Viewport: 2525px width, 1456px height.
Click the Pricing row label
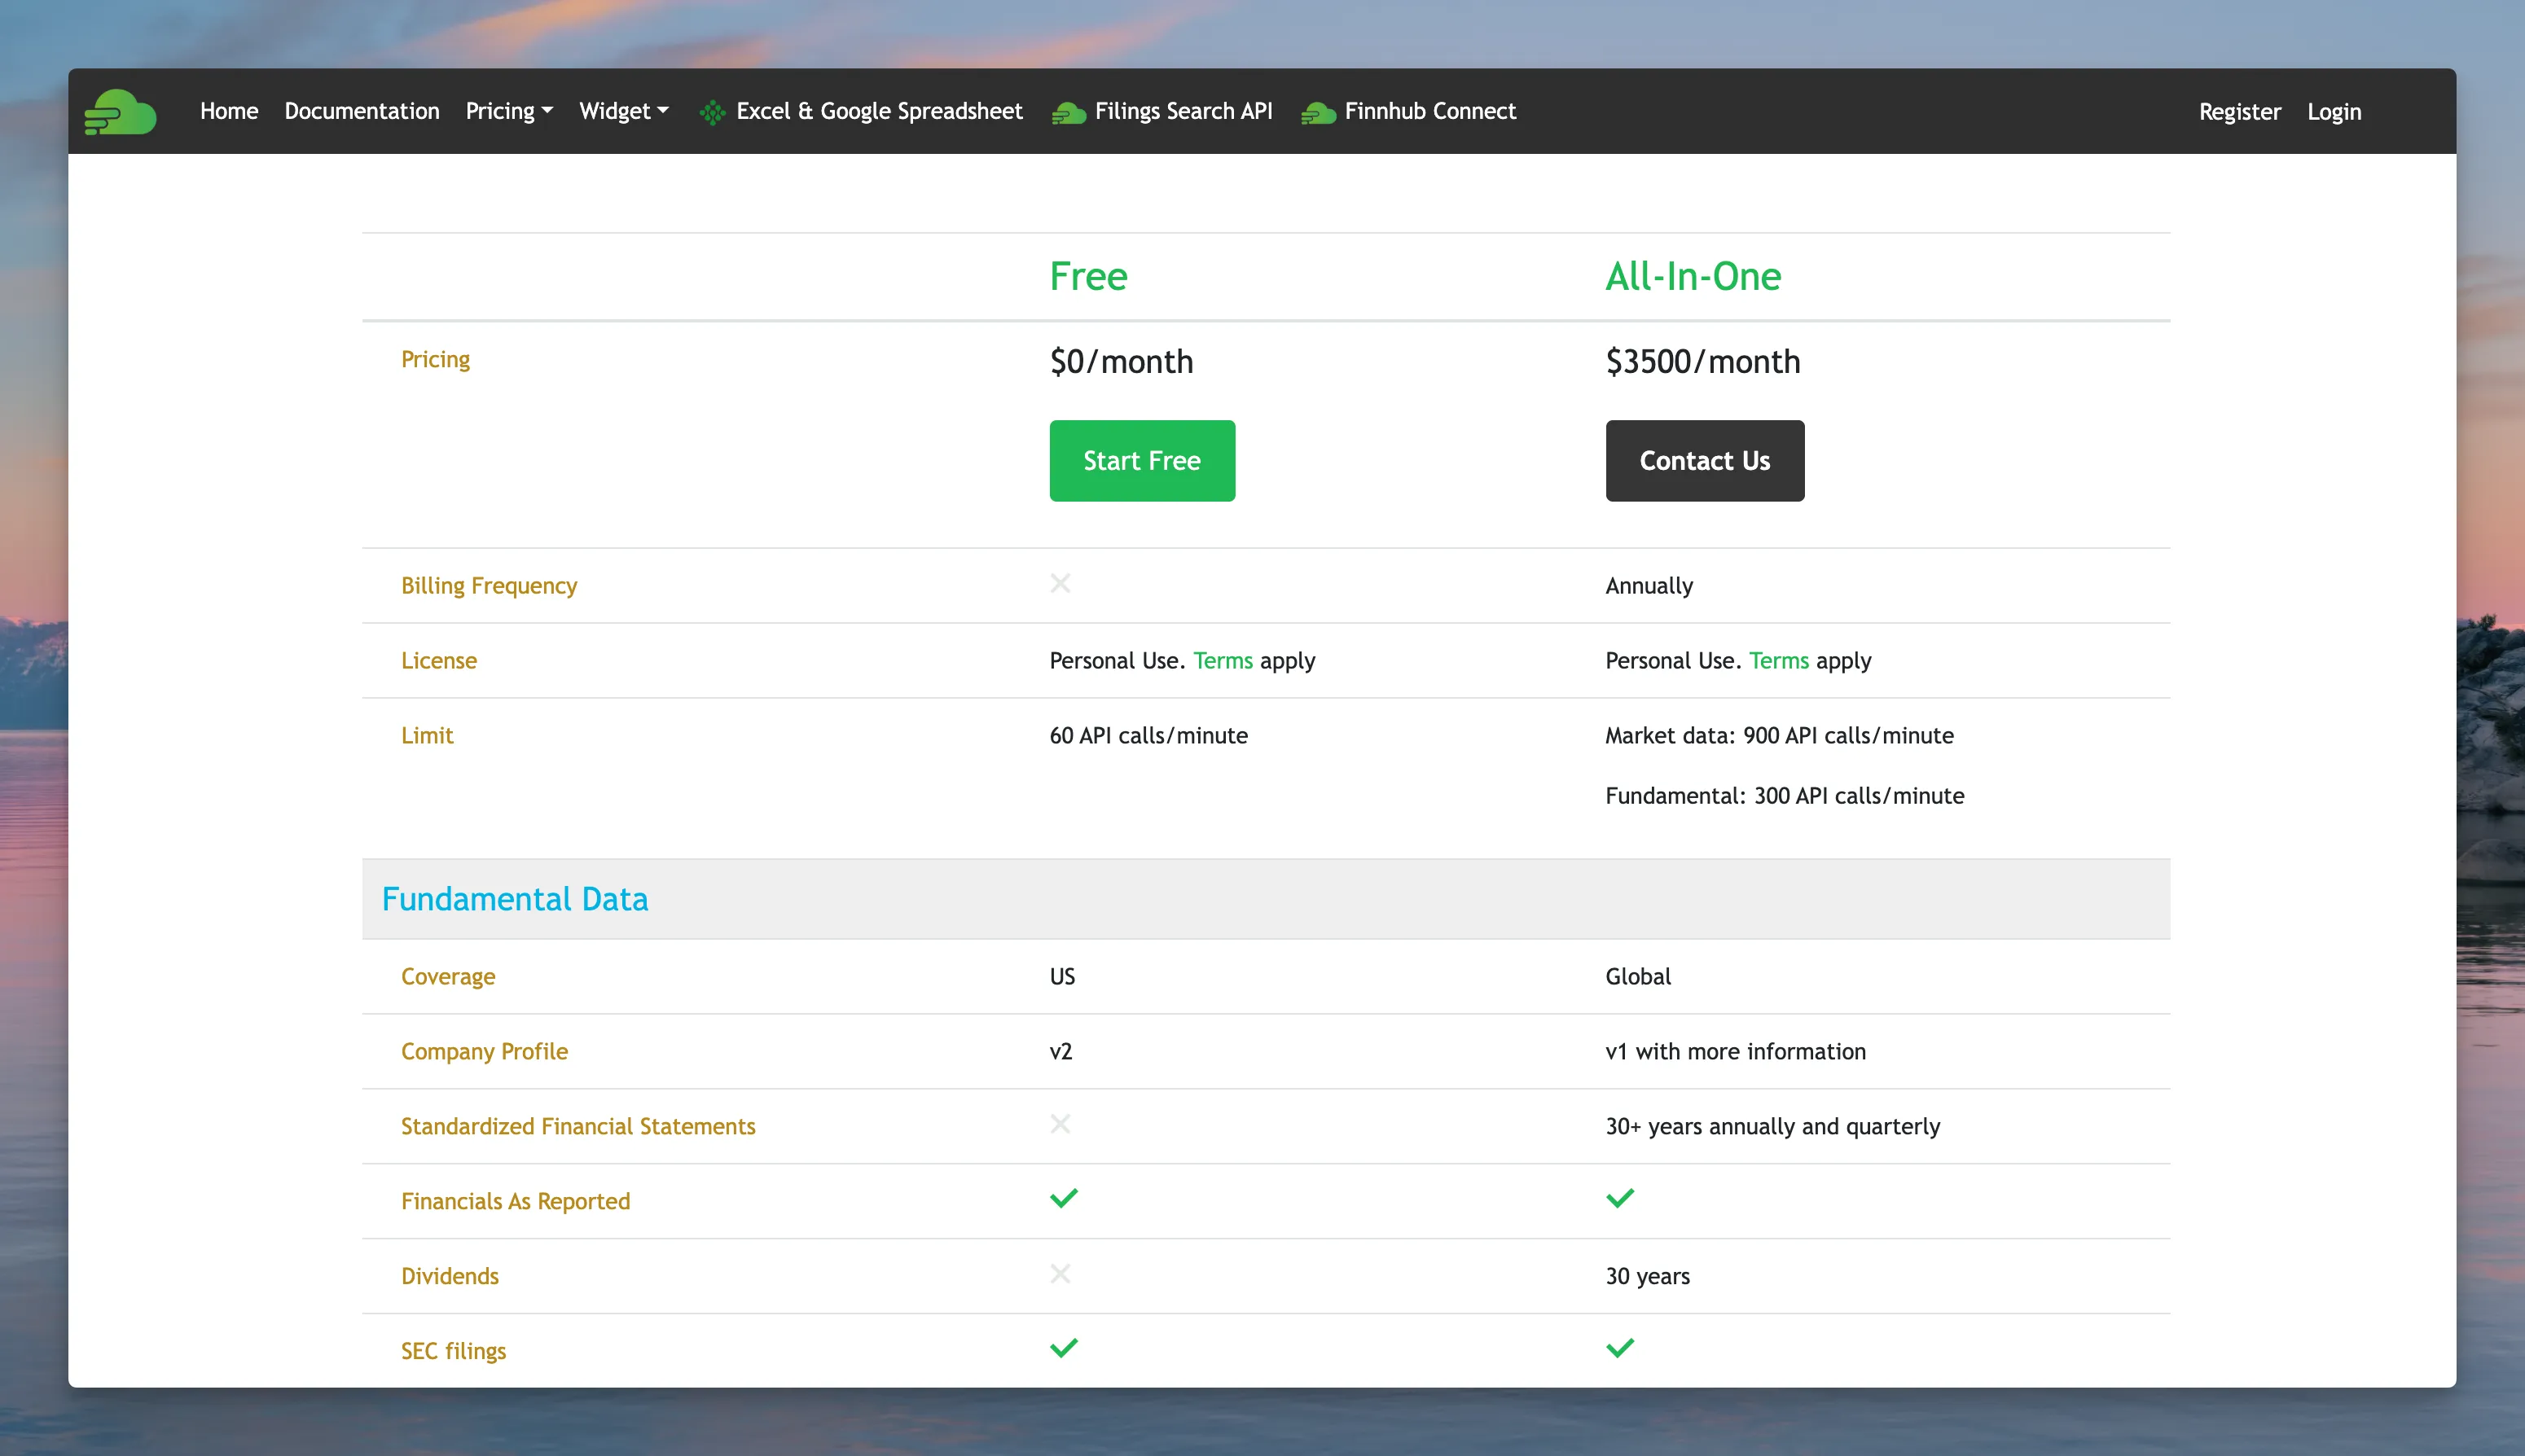point(435,360)
